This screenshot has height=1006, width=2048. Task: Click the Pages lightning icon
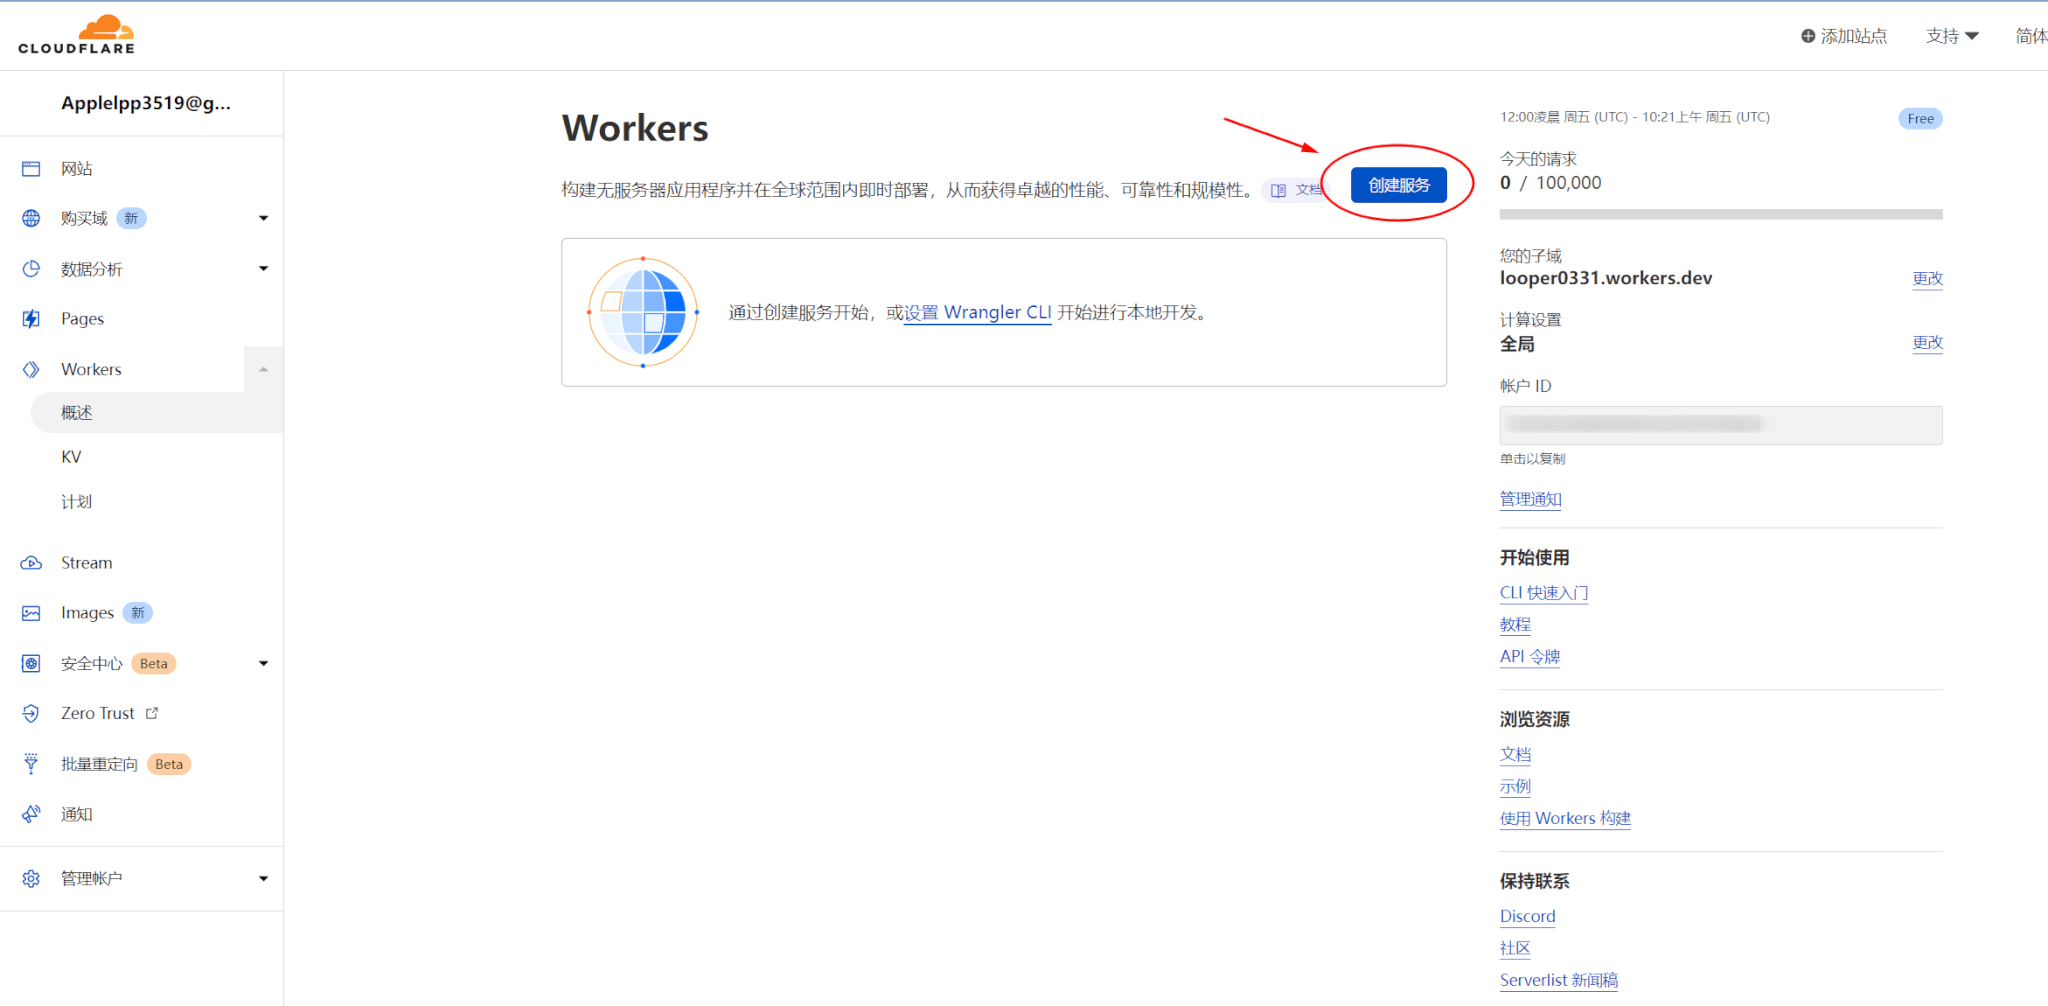pyautogui.click(x=31, y=319)
